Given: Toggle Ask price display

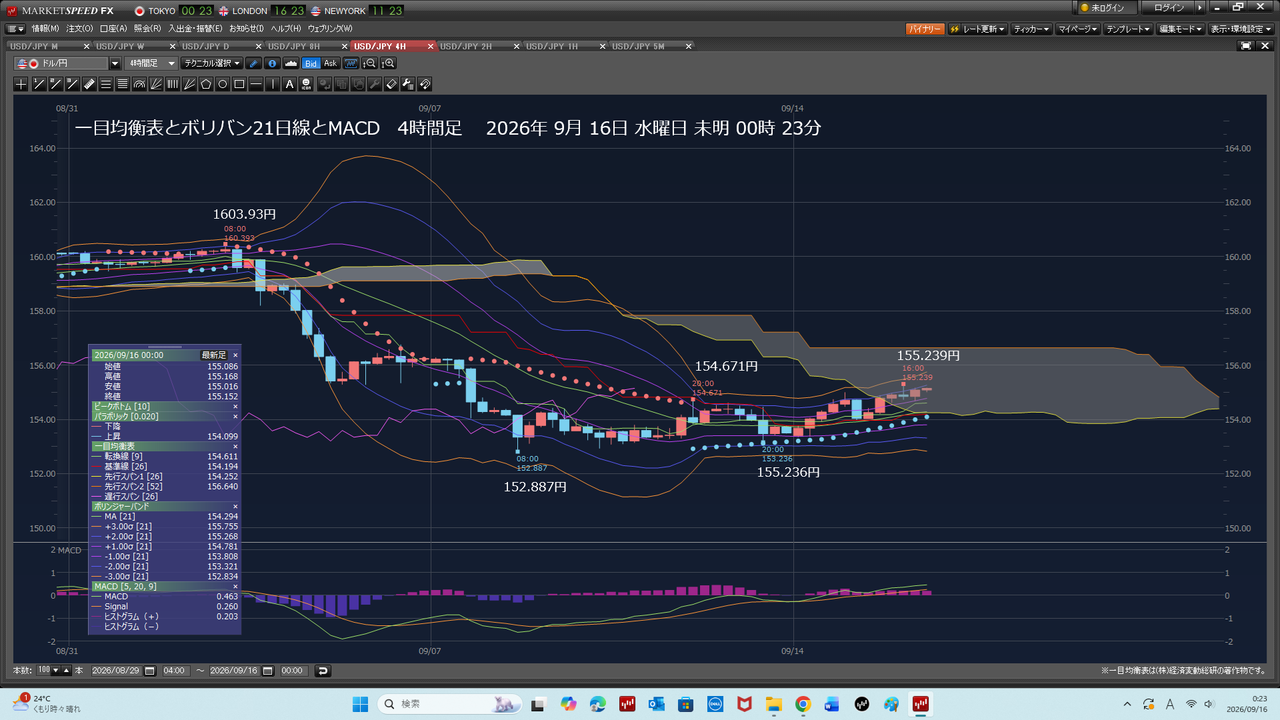Looking at the screenshot, I should pos(330,63).
